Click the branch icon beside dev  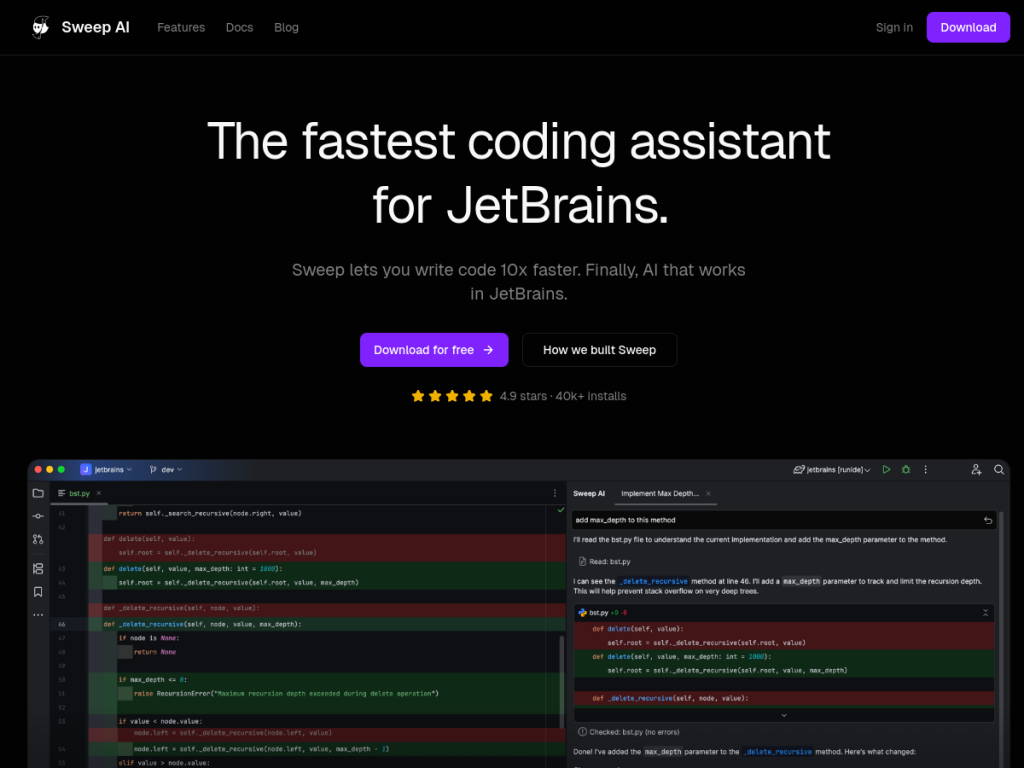pyautogui.click(x=153, y=470)
